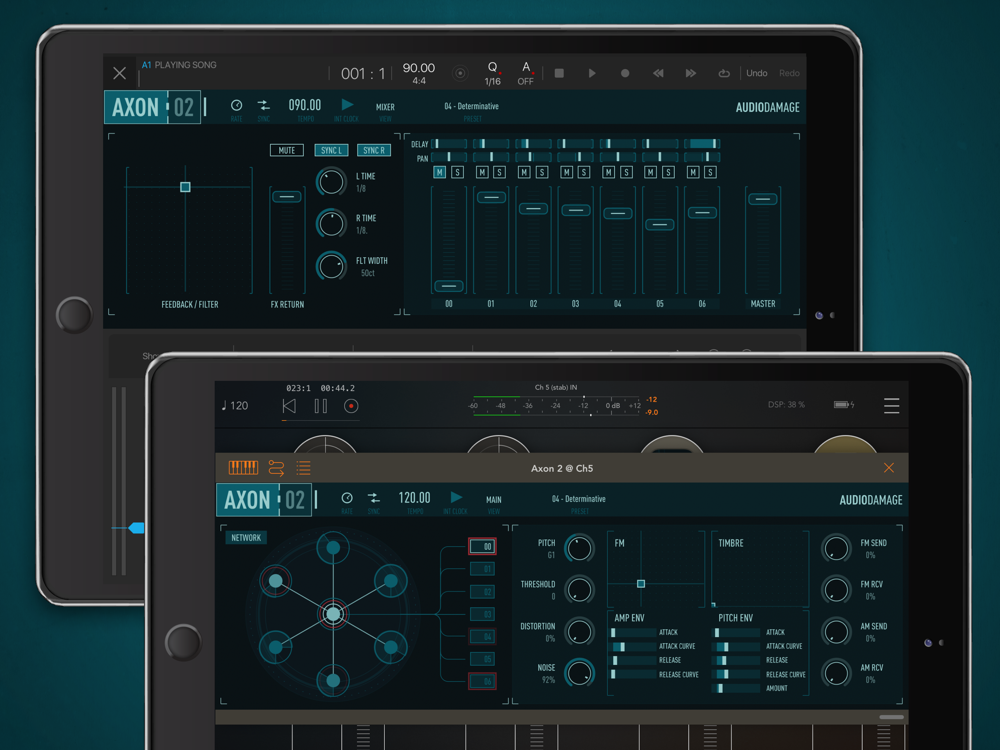Return to start with the skip-back icon beside ♩ 120

click(x=289, y=406)
